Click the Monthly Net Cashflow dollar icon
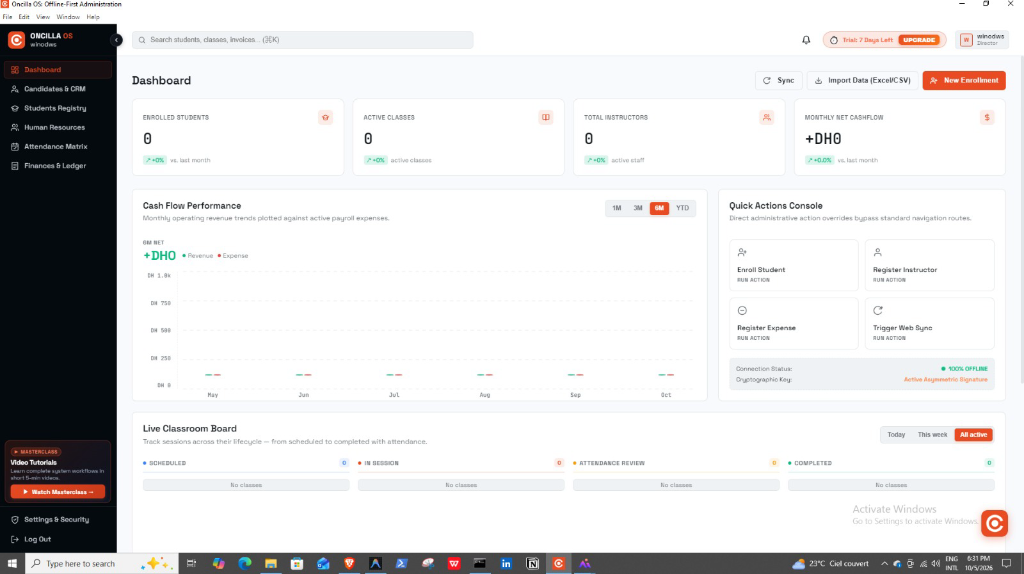The height and width of the screenshot is (574, 1024). (x=987, y=118)
